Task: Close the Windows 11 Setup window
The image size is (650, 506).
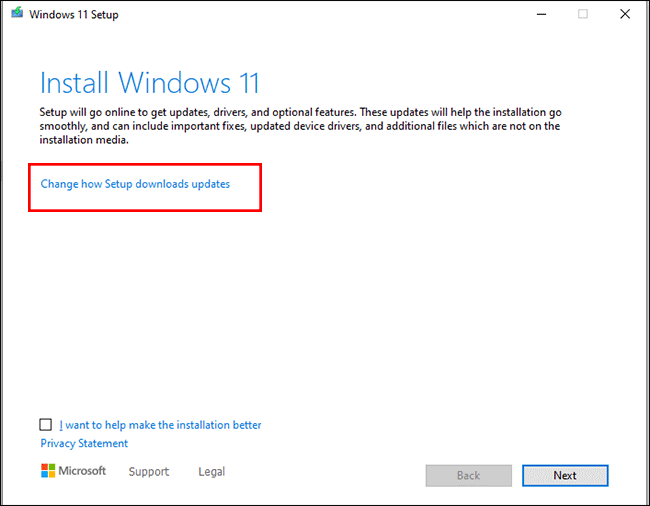Action: [x=627, y=14]
